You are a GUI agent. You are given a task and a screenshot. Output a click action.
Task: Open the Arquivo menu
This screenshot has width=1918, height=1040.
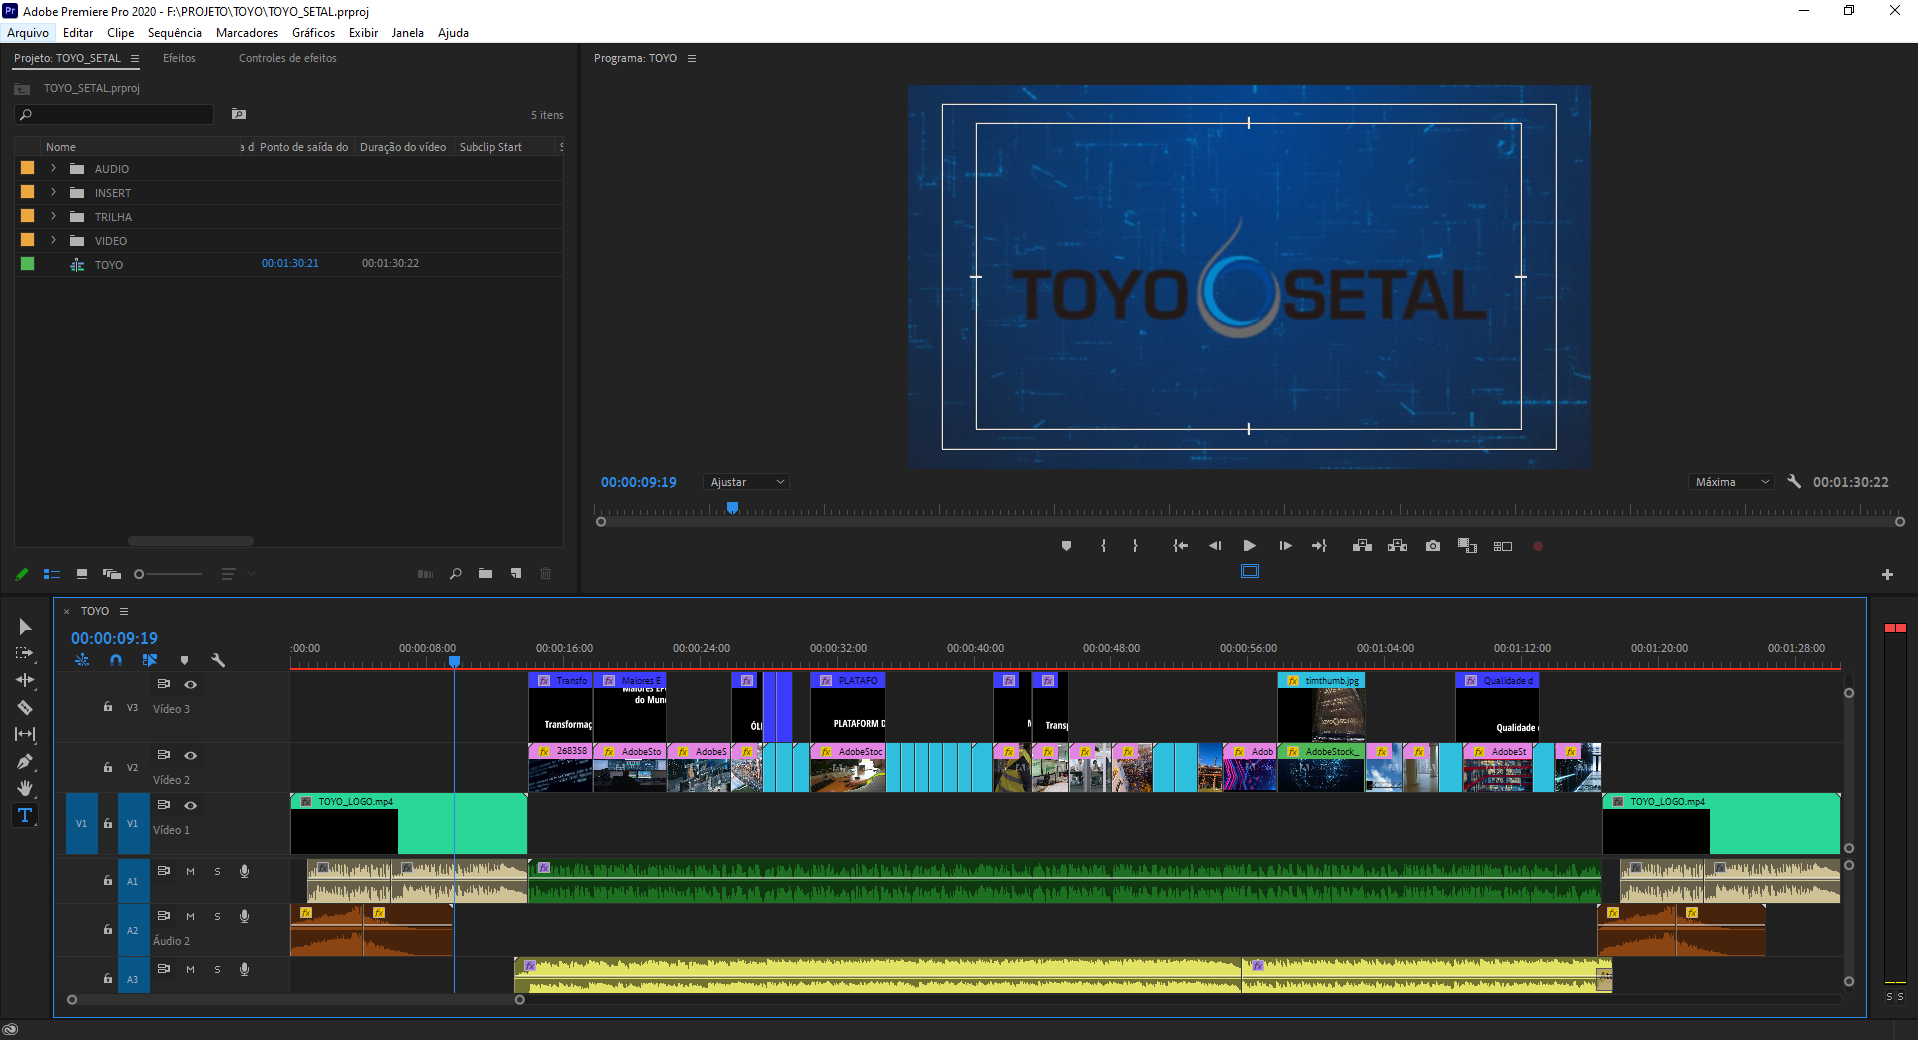click(28, 33)
